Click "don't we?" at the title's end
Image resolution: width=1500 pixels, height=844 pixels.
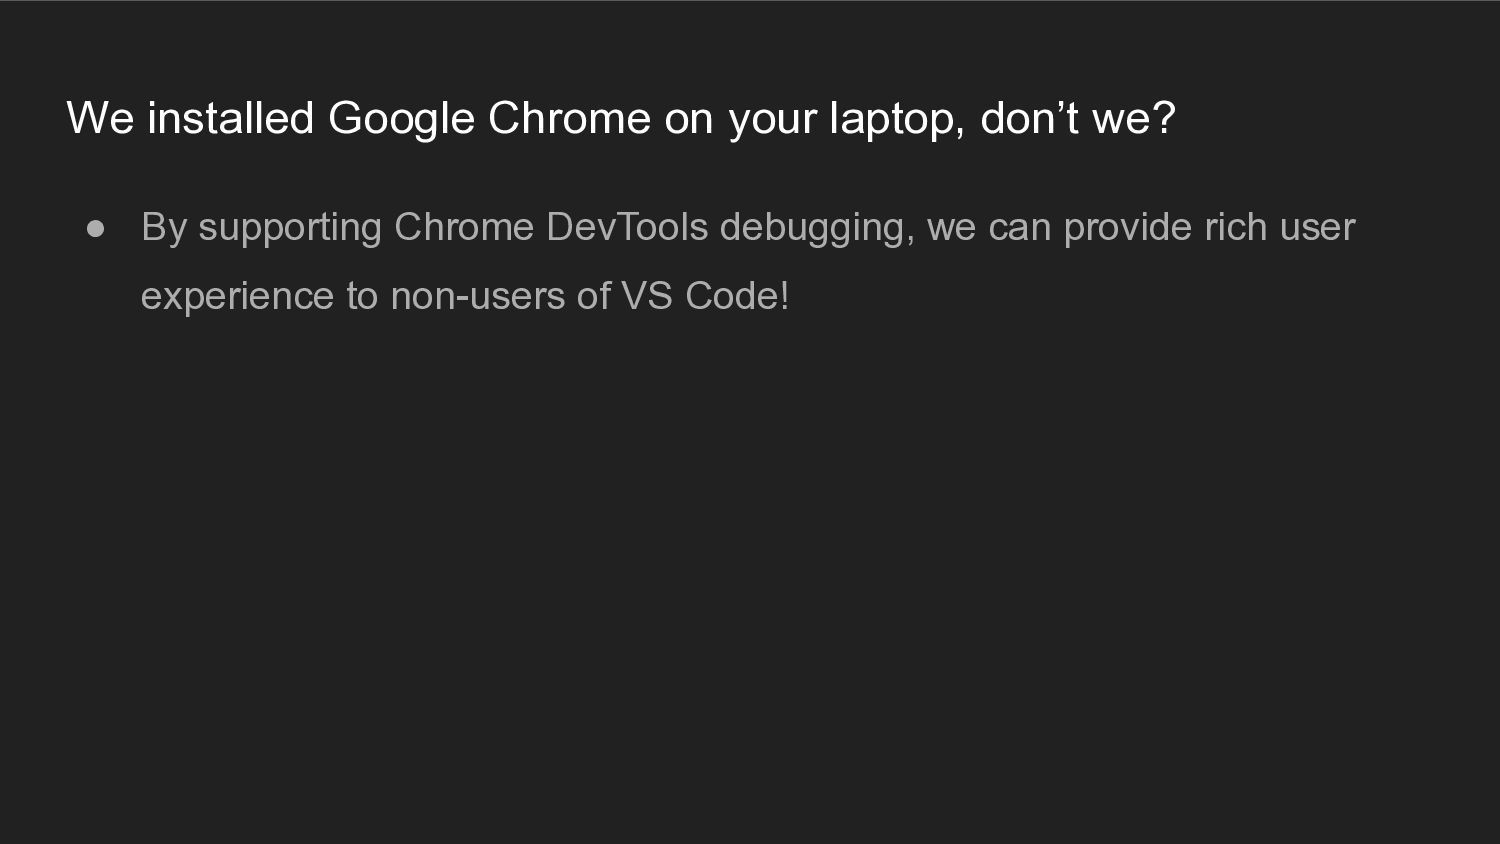coord(1078,118)
